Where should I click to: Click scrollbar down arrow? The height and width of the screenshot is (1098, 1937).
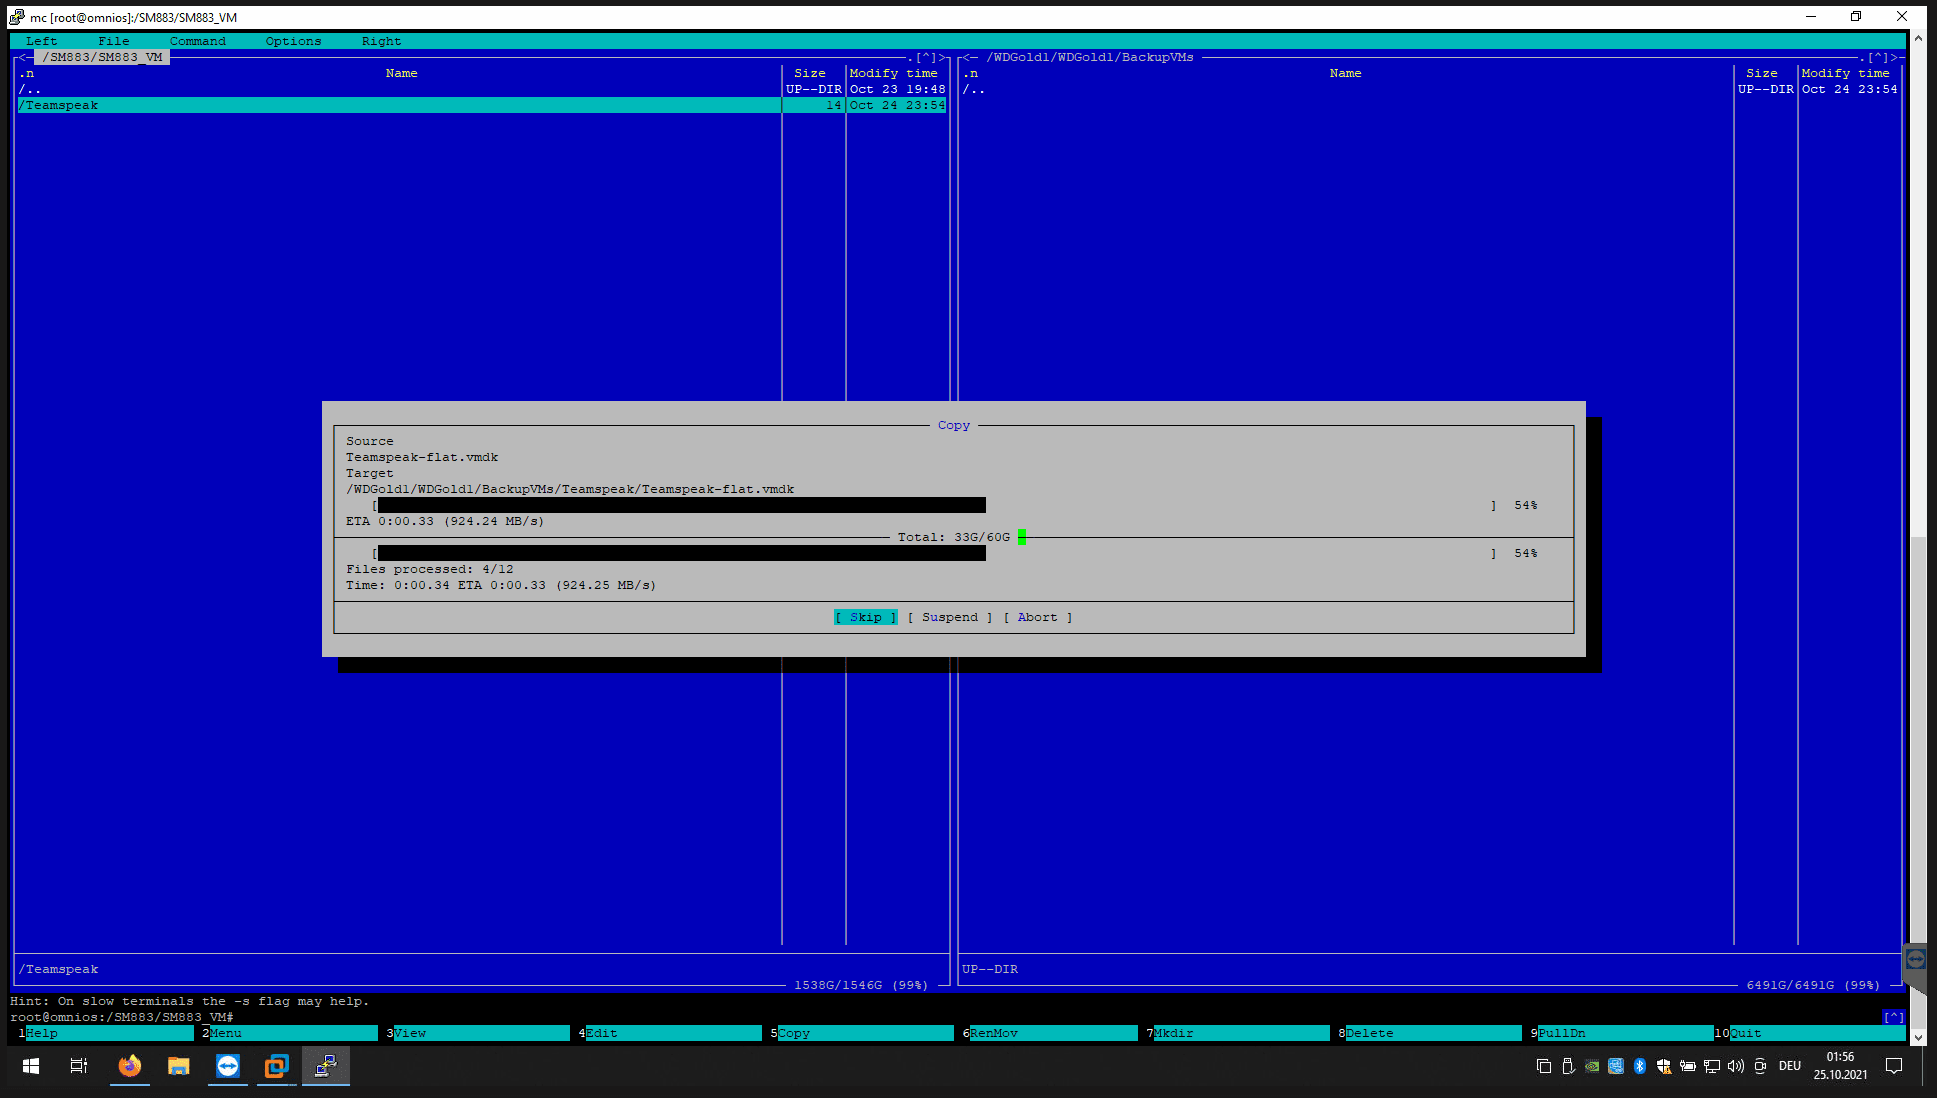click(x=1918, y=1037)
